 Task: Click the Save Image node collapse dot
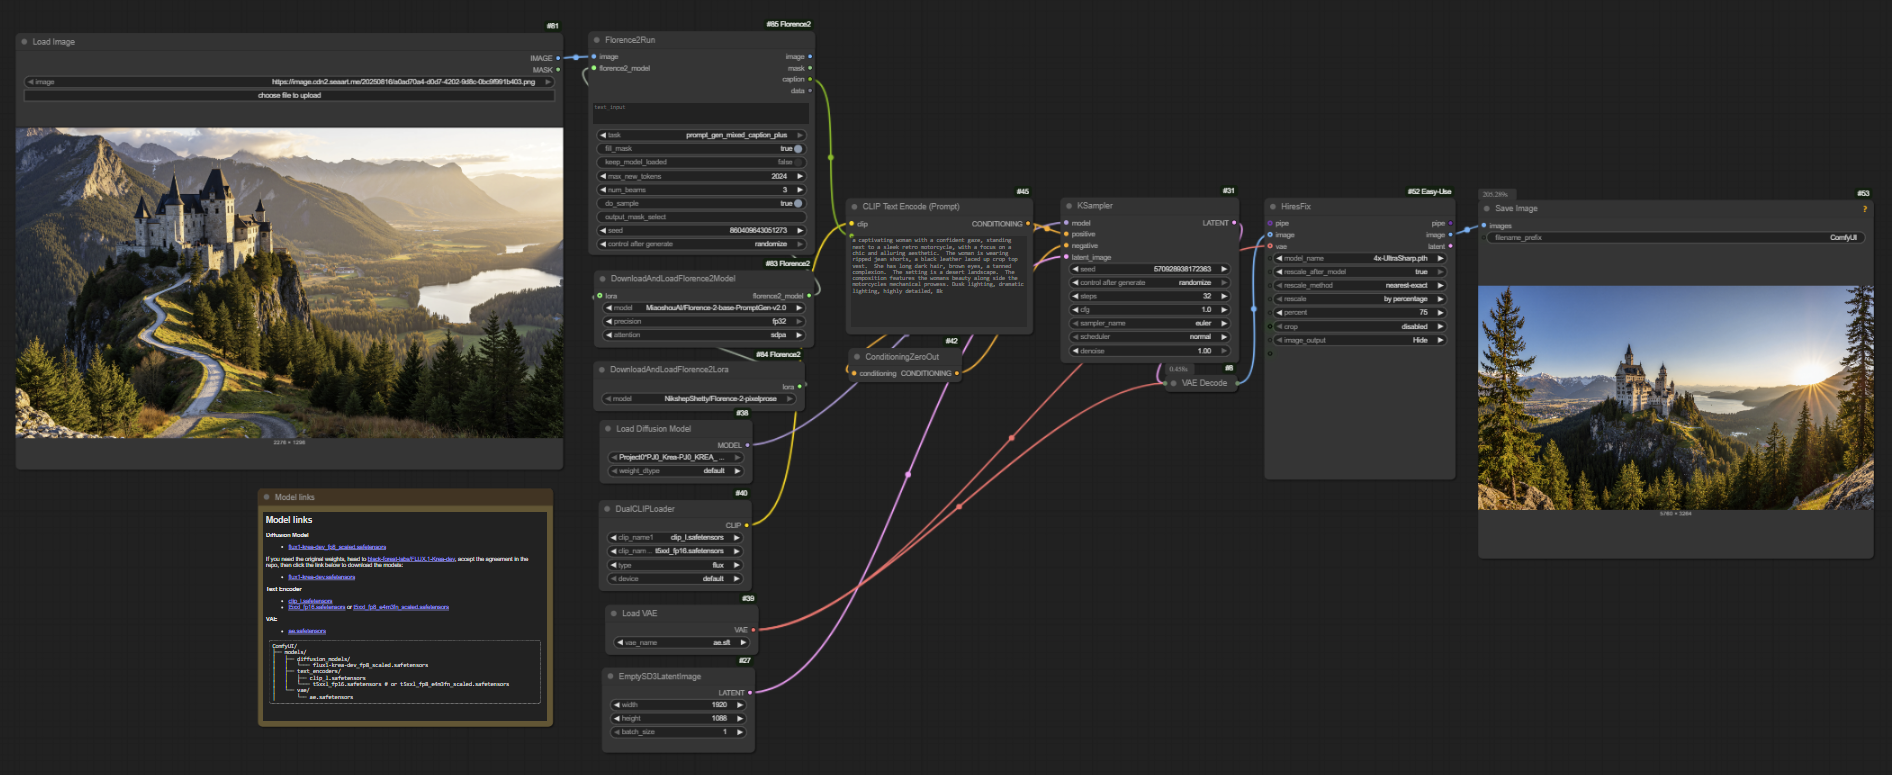1486,209
